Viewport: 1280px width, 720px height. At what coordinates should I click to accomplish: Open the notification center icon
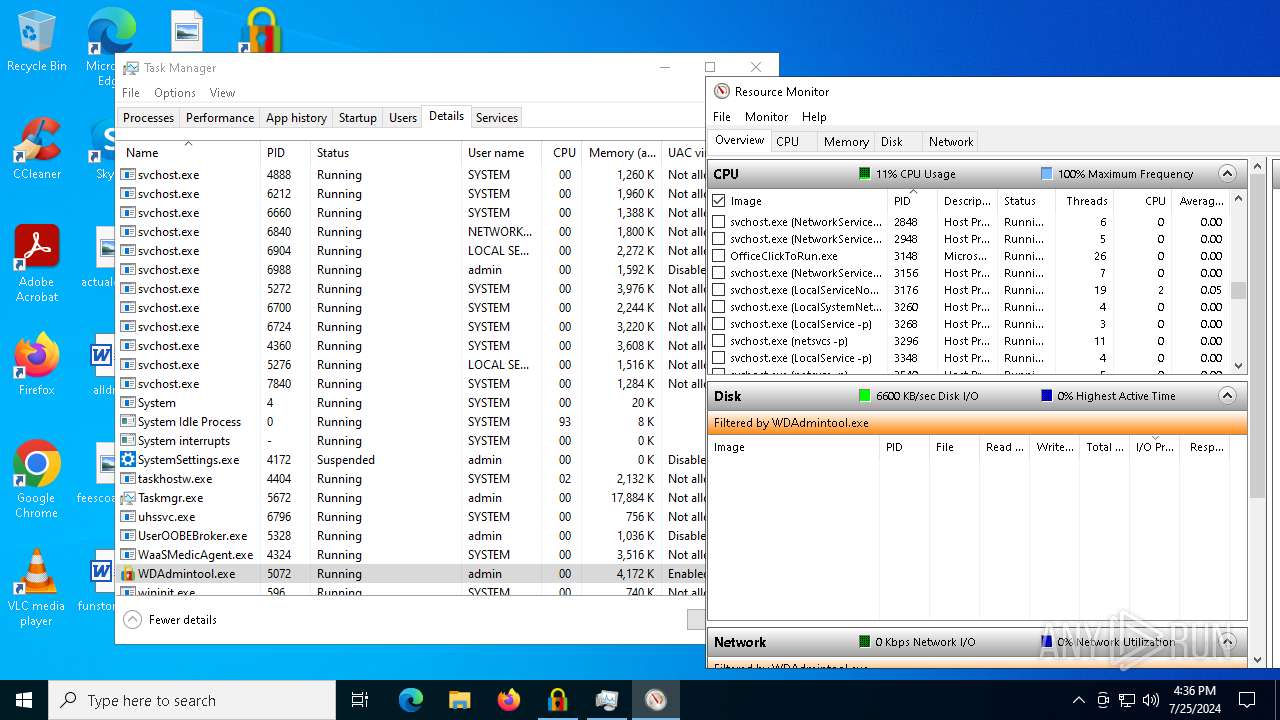point(1247,700)
